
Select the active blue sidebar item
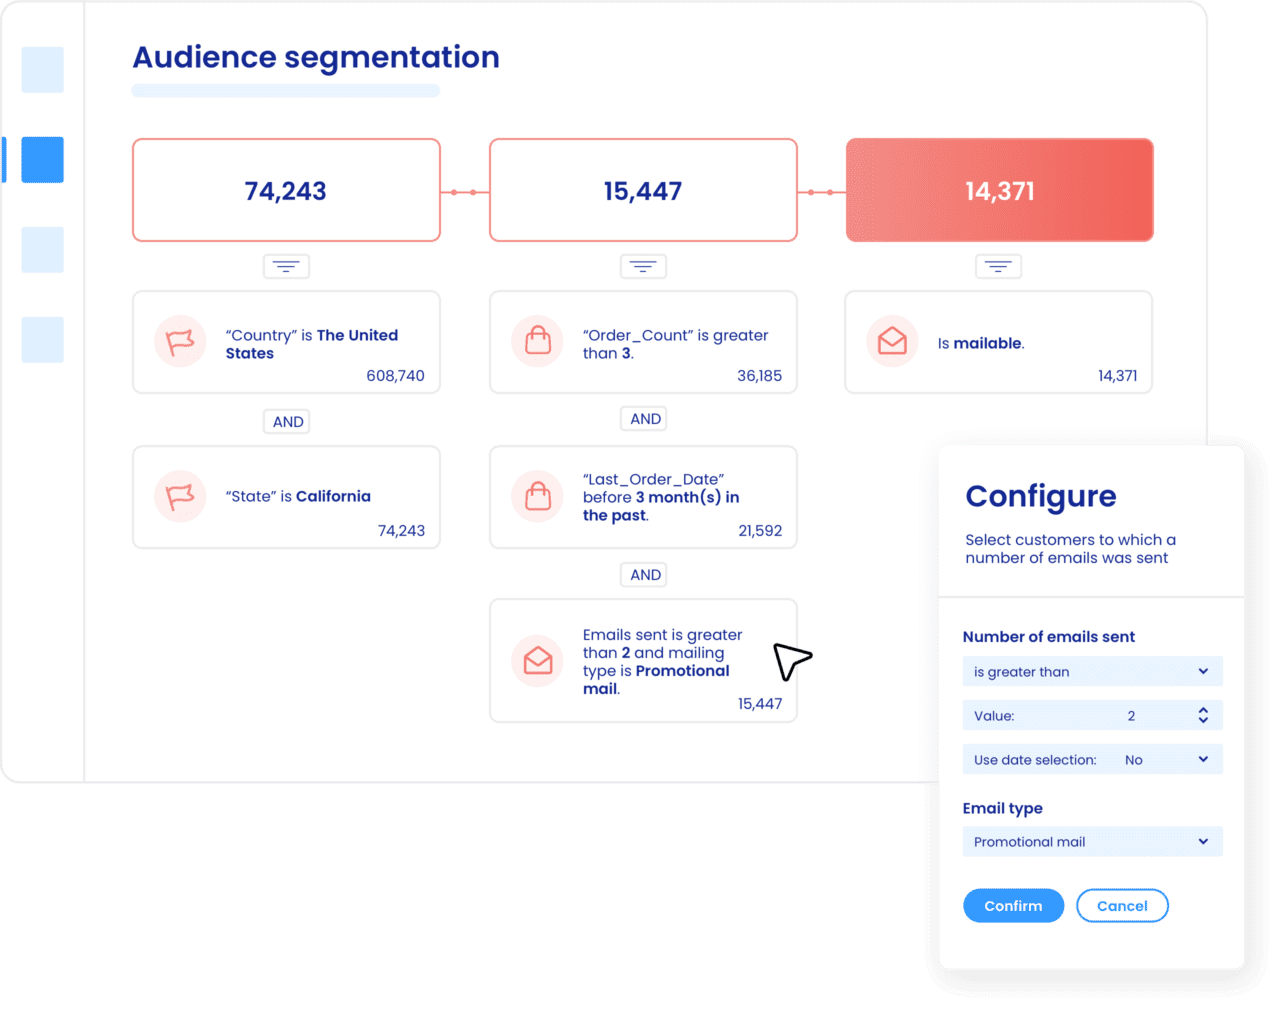point(42,160)
